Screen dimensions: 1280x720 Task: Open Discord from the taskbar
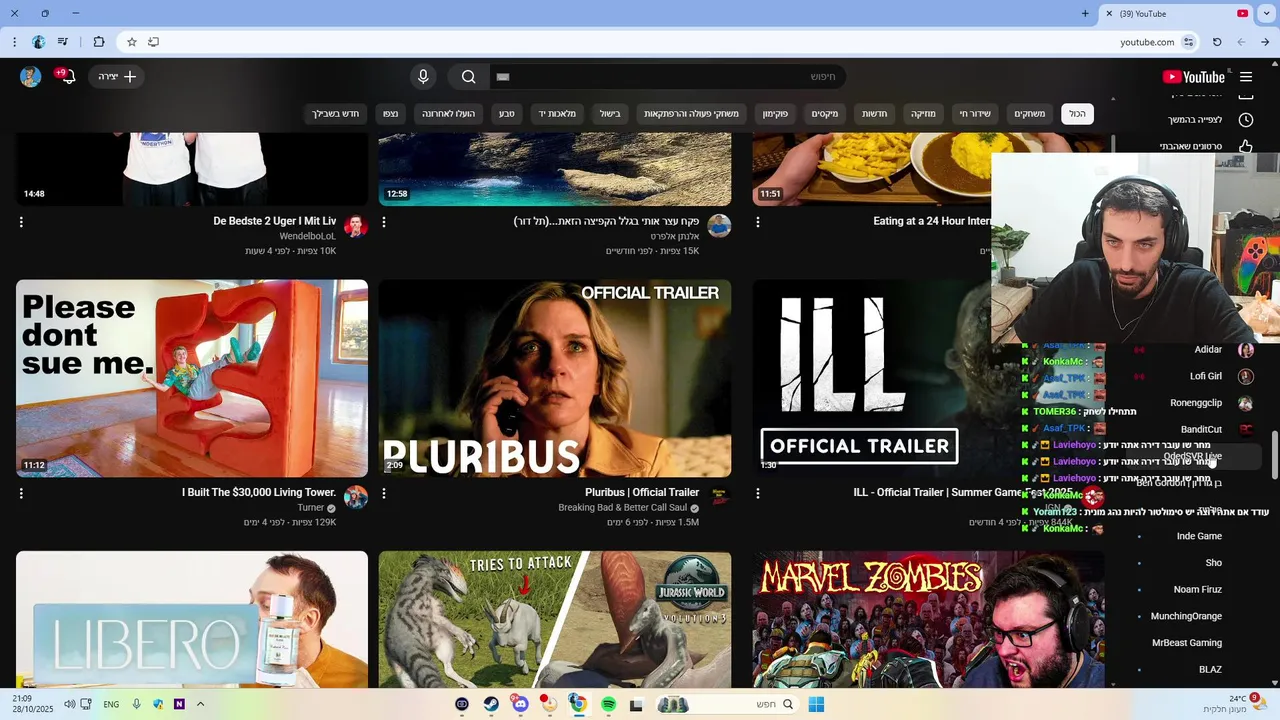click(x=520, y=704)
